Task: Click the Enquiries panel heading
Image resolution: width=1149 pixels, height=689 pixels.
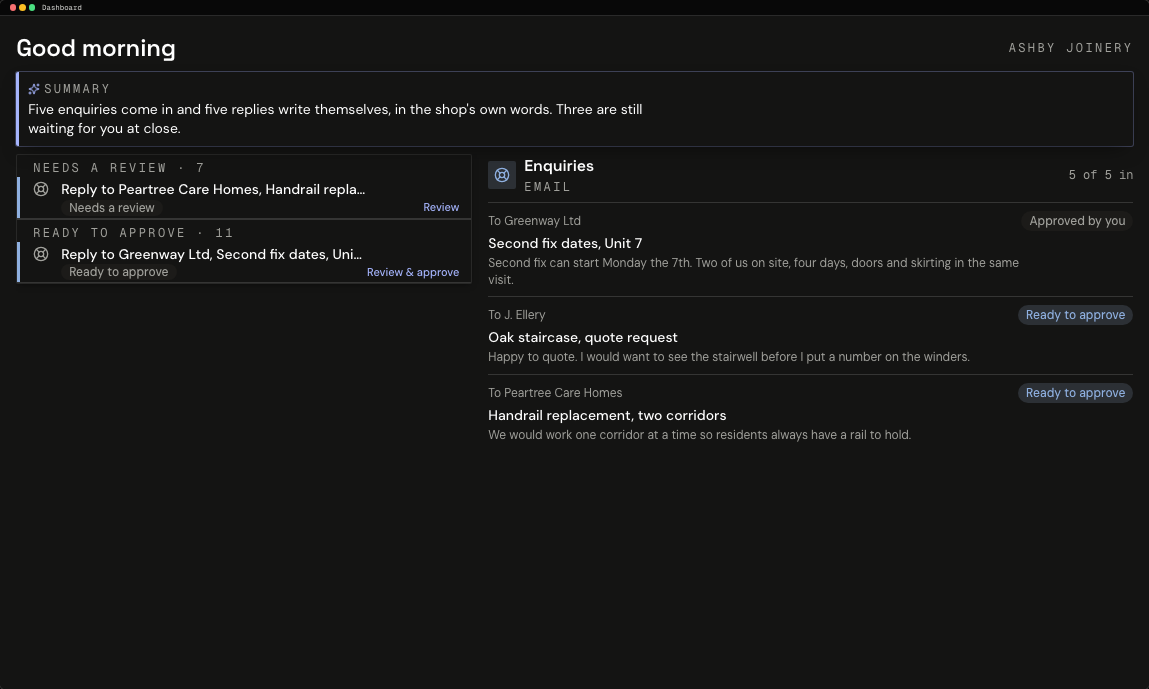Action: coord(558,166)
